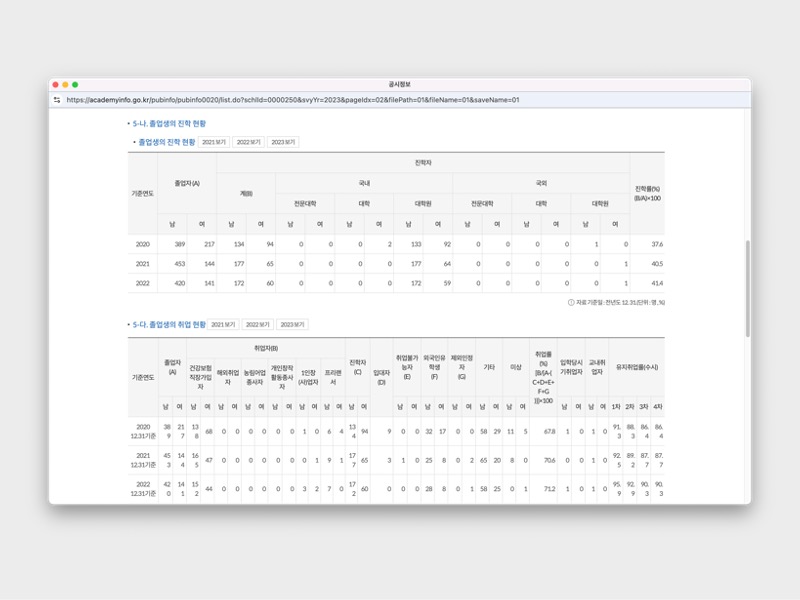Select the 입대자(D) column header
This screenshot has height=600, width=800.
pyautogui.click(x=381, y=377)
